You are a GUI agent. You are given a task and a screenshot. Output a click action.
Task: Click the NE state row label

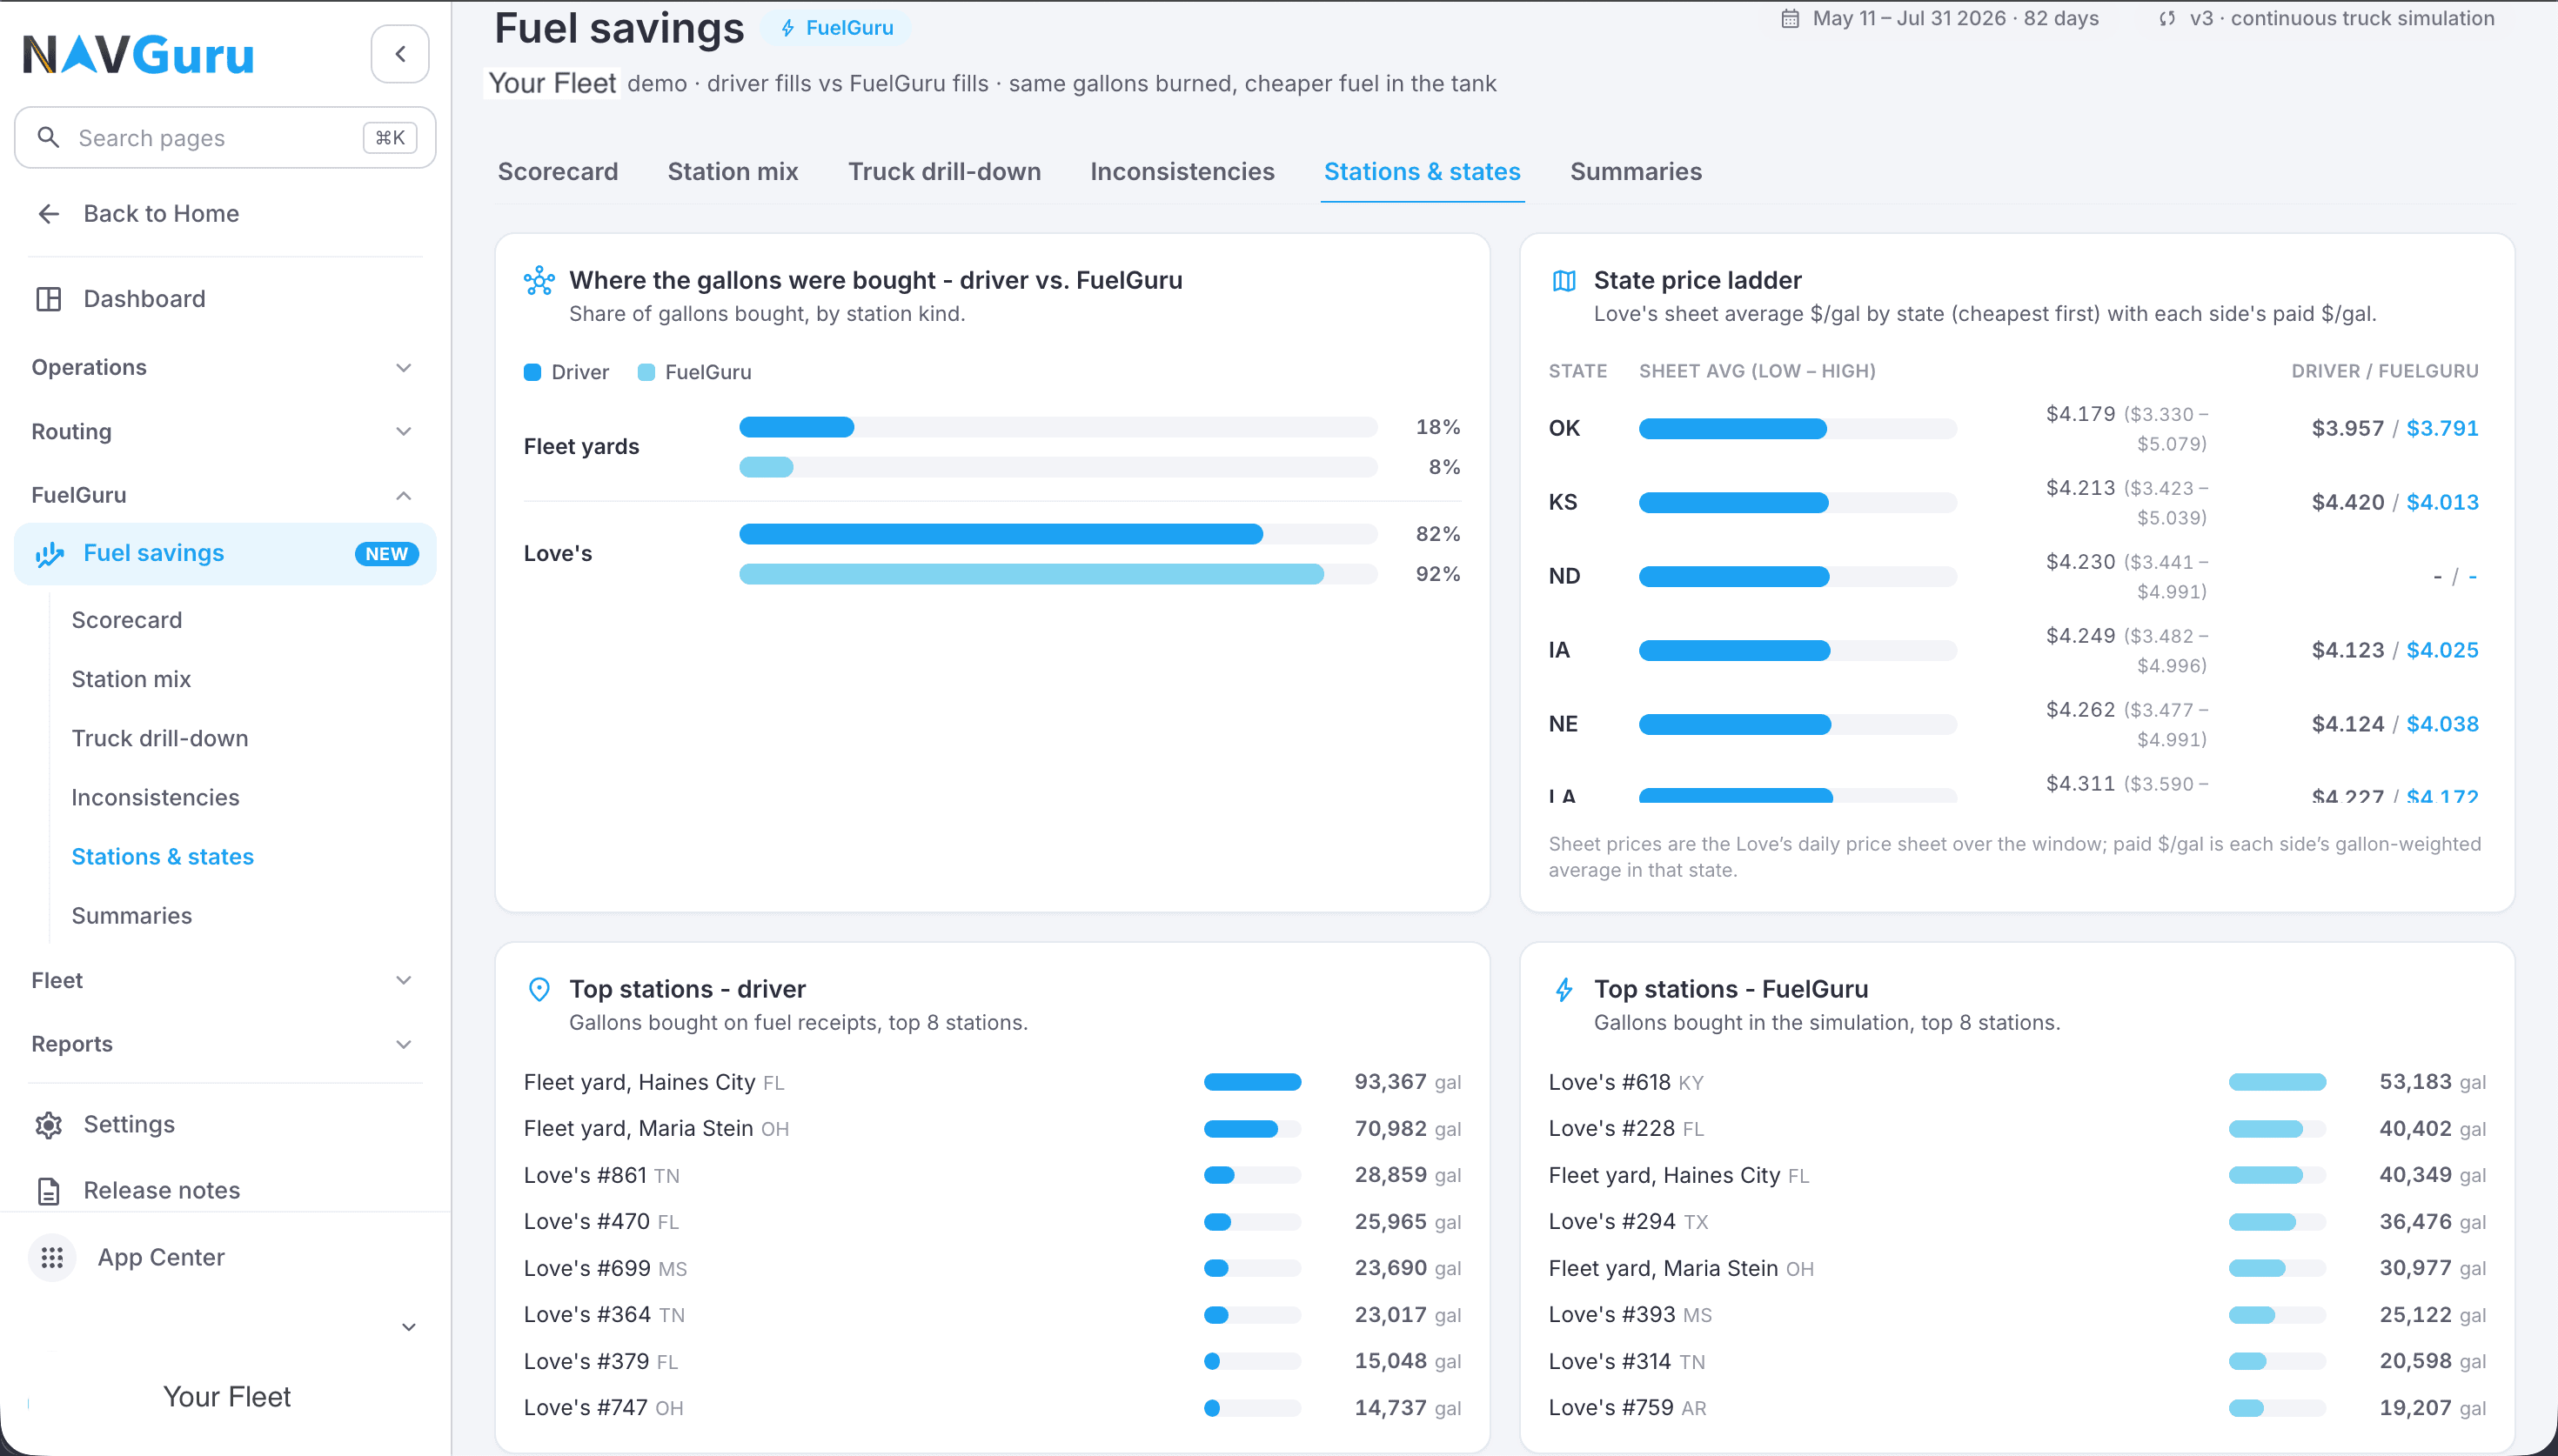[1563, 725]
